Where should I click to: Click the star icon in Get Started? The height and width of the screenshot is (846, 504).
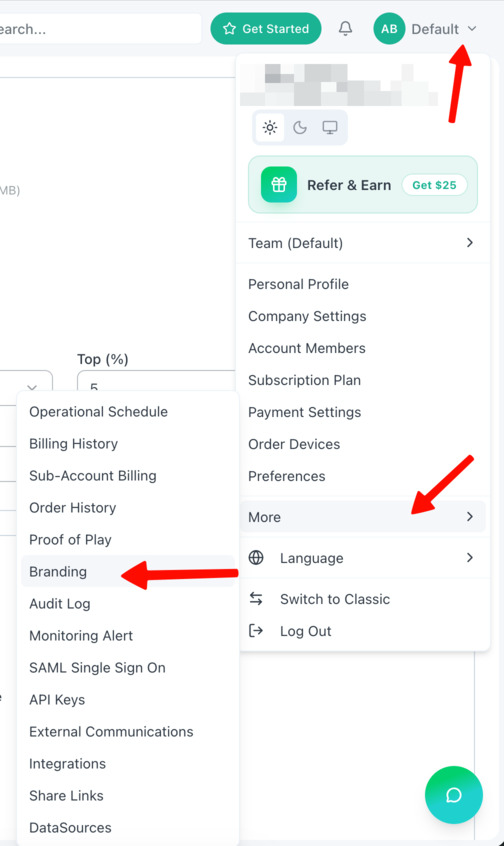pyautogui.click(x=229, y=29)
